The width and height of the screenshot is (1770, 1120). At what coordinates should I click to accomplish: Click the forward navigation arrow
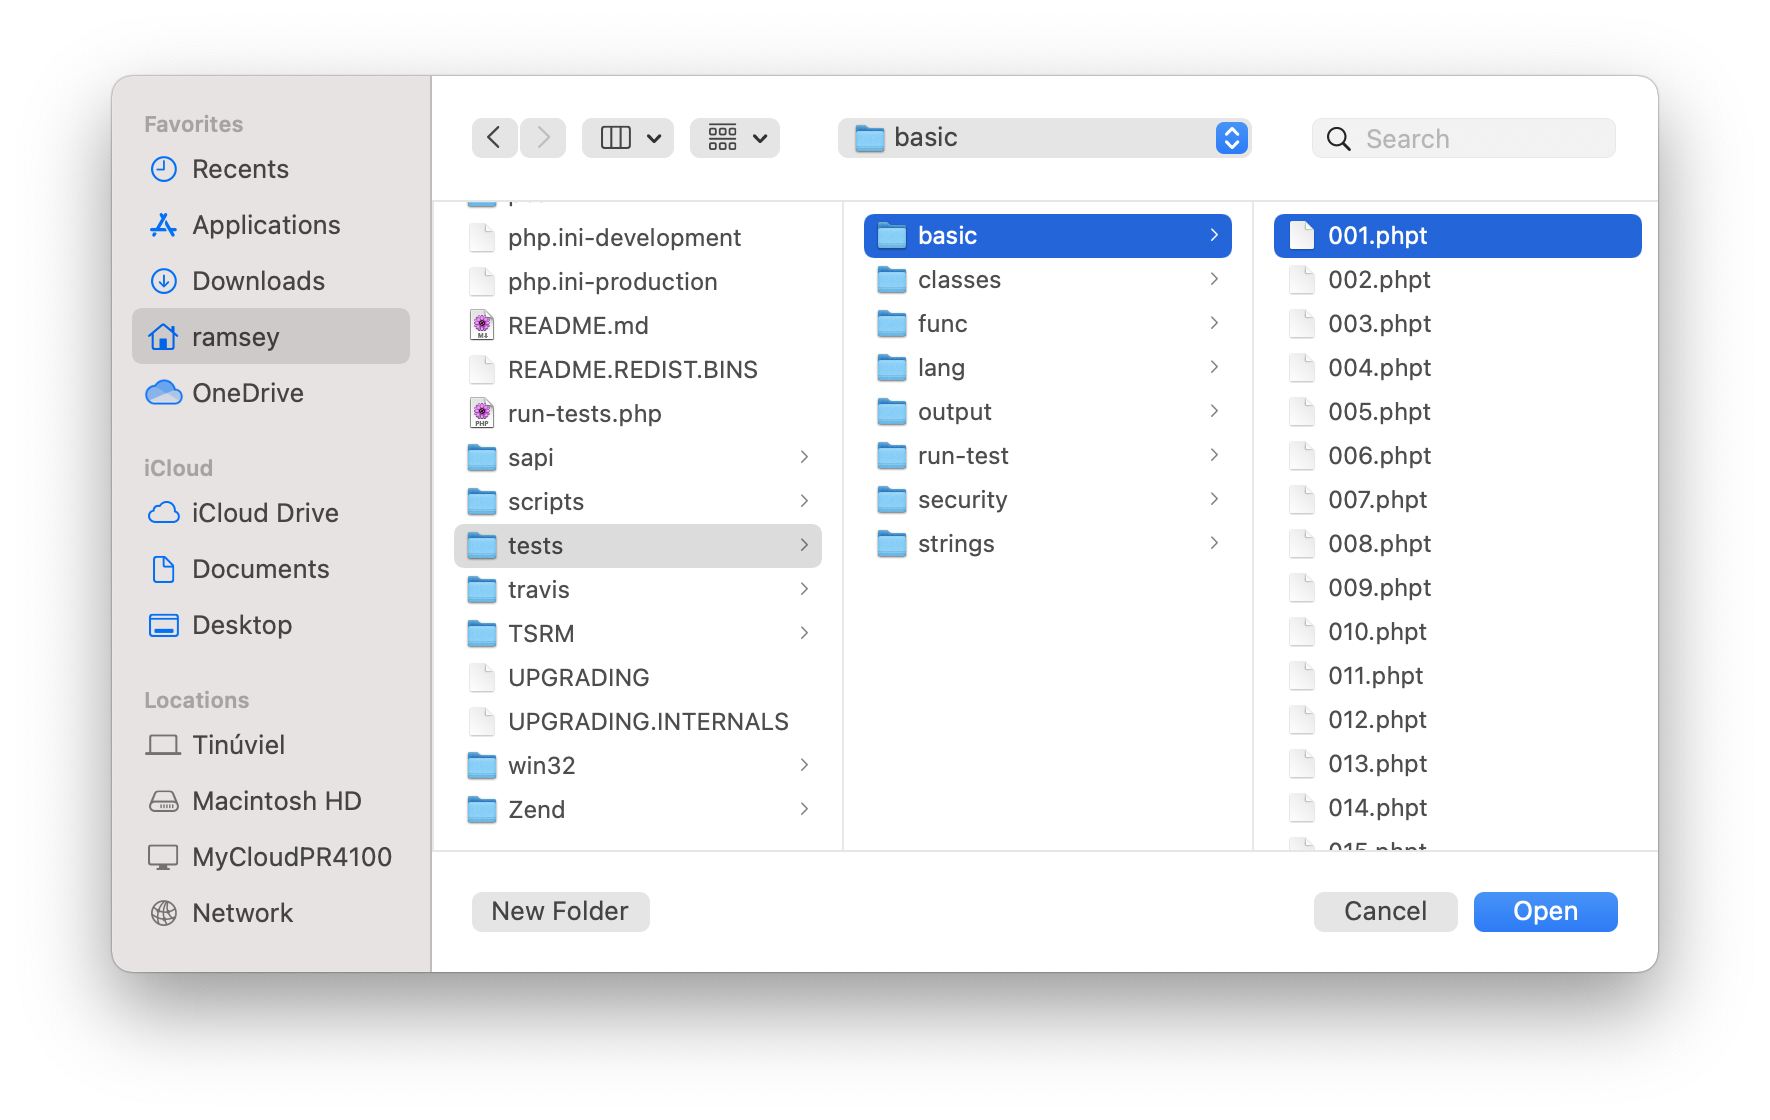[x=543, y=138]
